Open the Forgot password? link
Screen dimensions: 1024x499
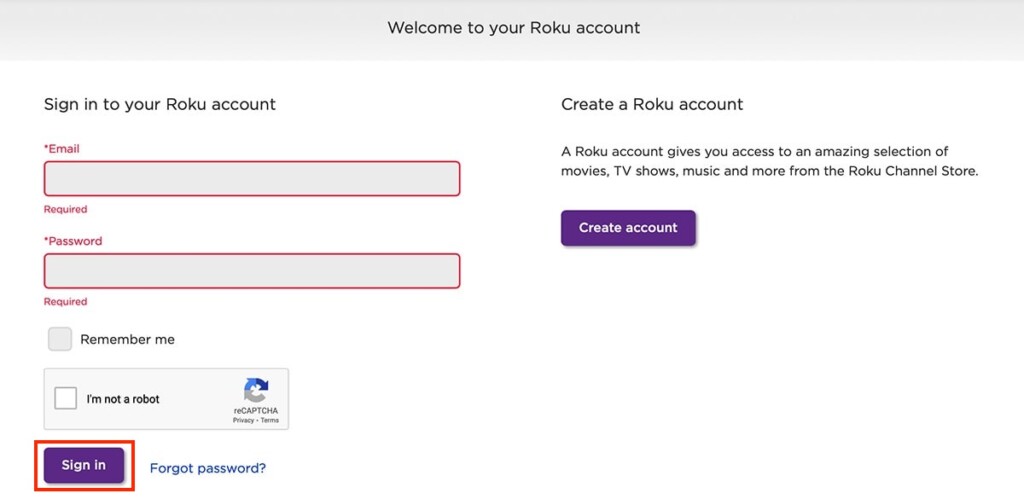coord(208,468)
